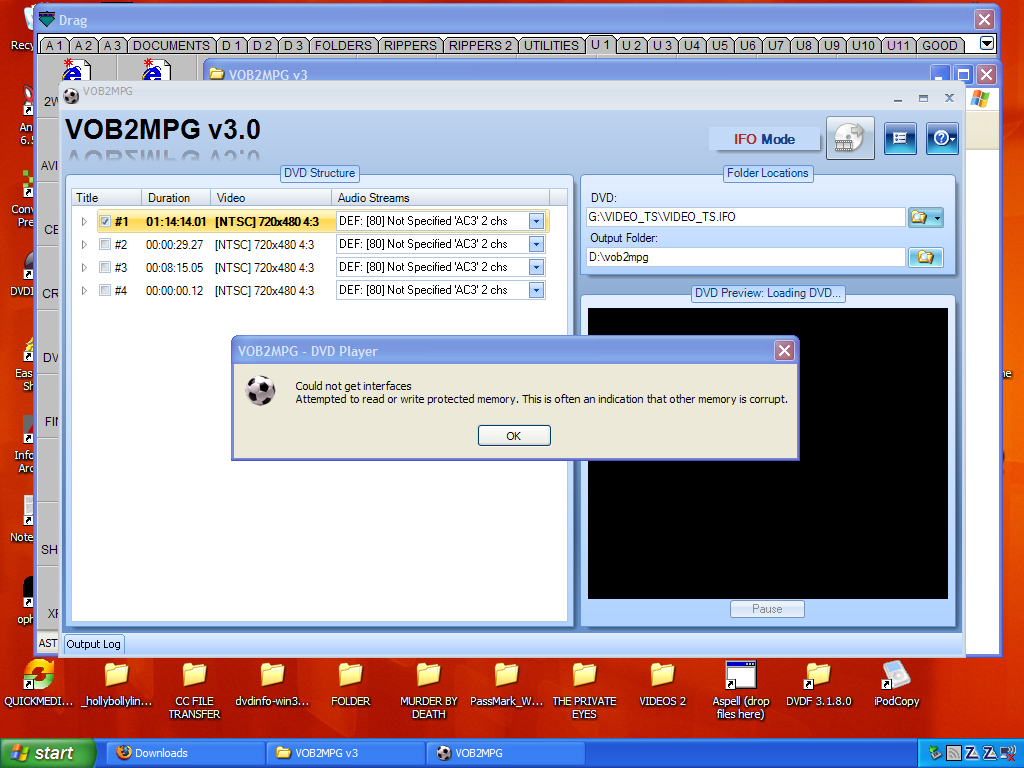Image resolution: width=1024 pixels, height=768 pixels.
Task: Click the soccer ball icon in error dialog
Action: (x=260, y=391)
